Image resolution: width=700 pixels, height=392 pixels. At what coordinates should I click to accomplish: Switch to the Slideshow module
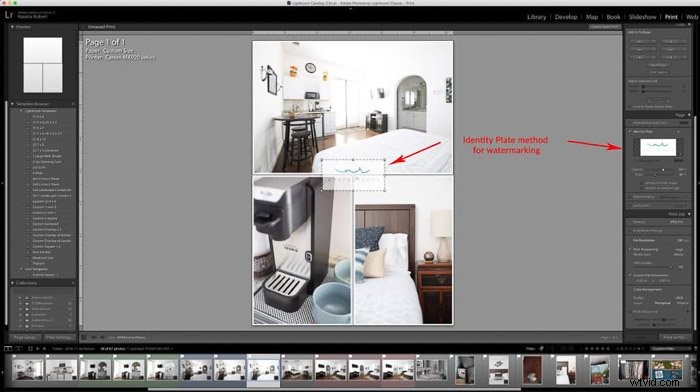click(x=642, y=17)
